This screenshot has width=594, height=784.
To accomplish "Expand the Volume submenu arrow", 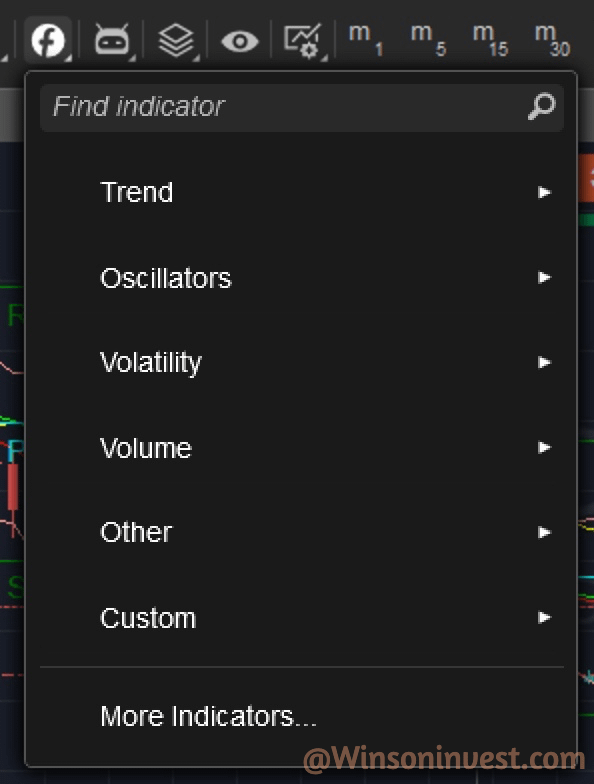I will tap(544, 448).
